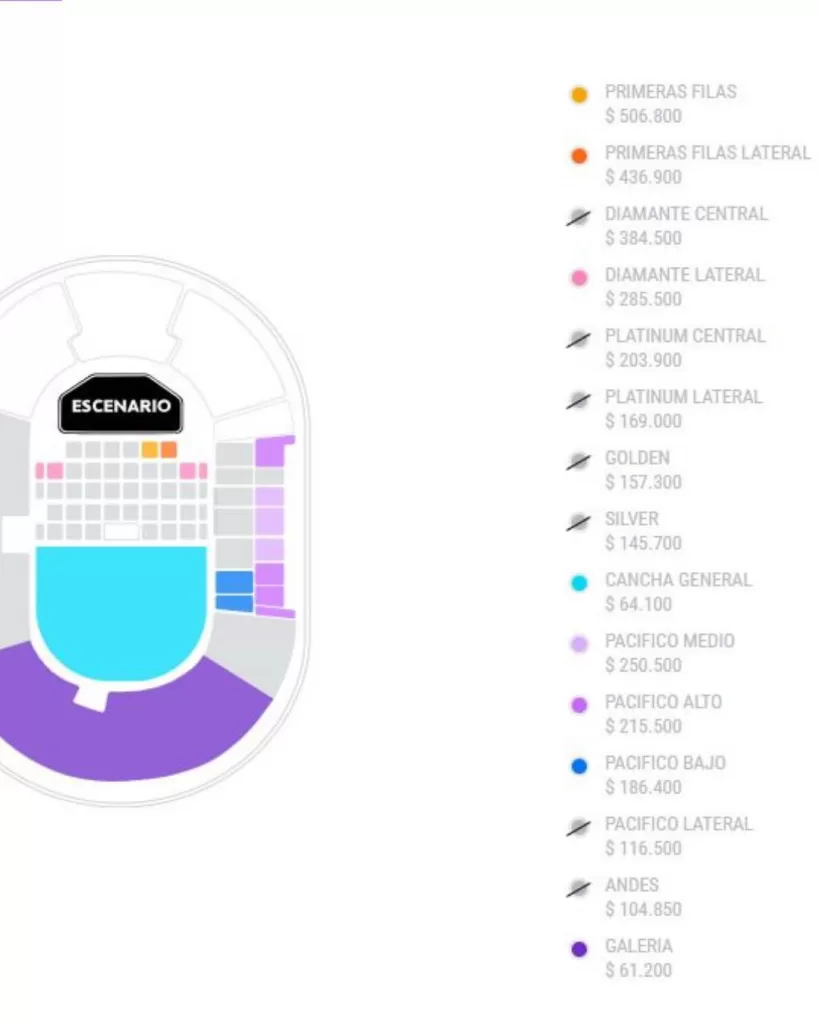This screenshot has width=819, height=1024.
Task: Click the unavailable icon next to Golden
Action: point(578,461)
